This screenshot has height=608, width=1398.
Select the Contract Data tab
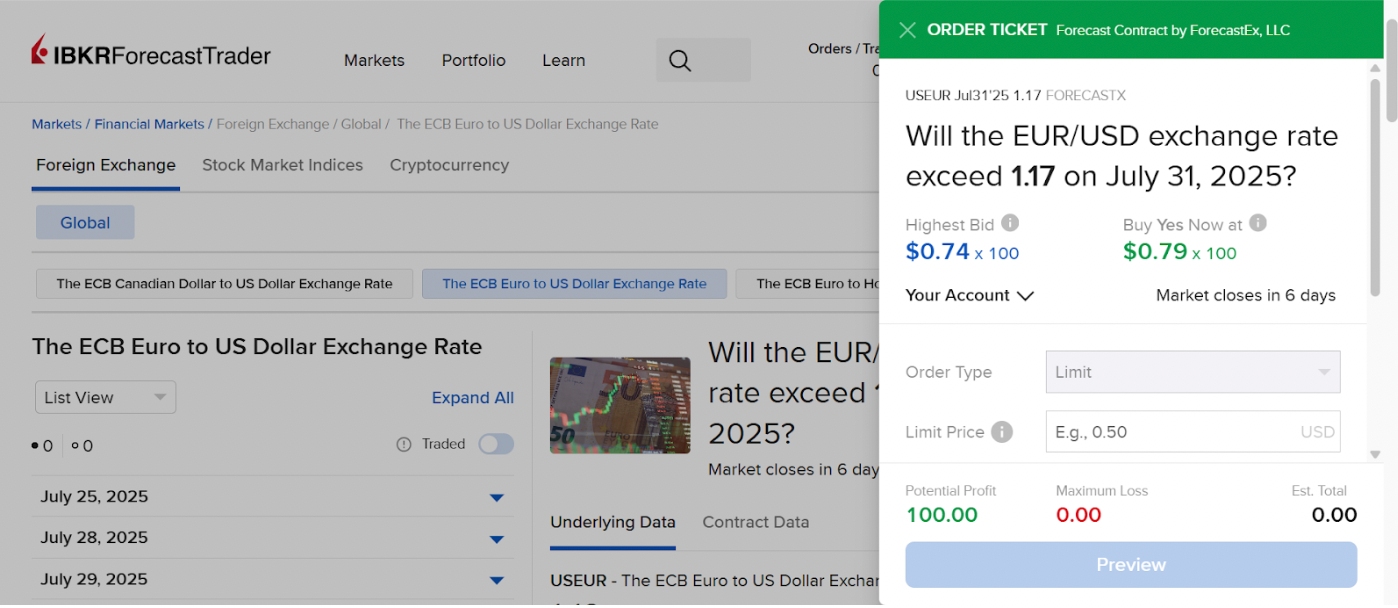click(x=756, y=522)
